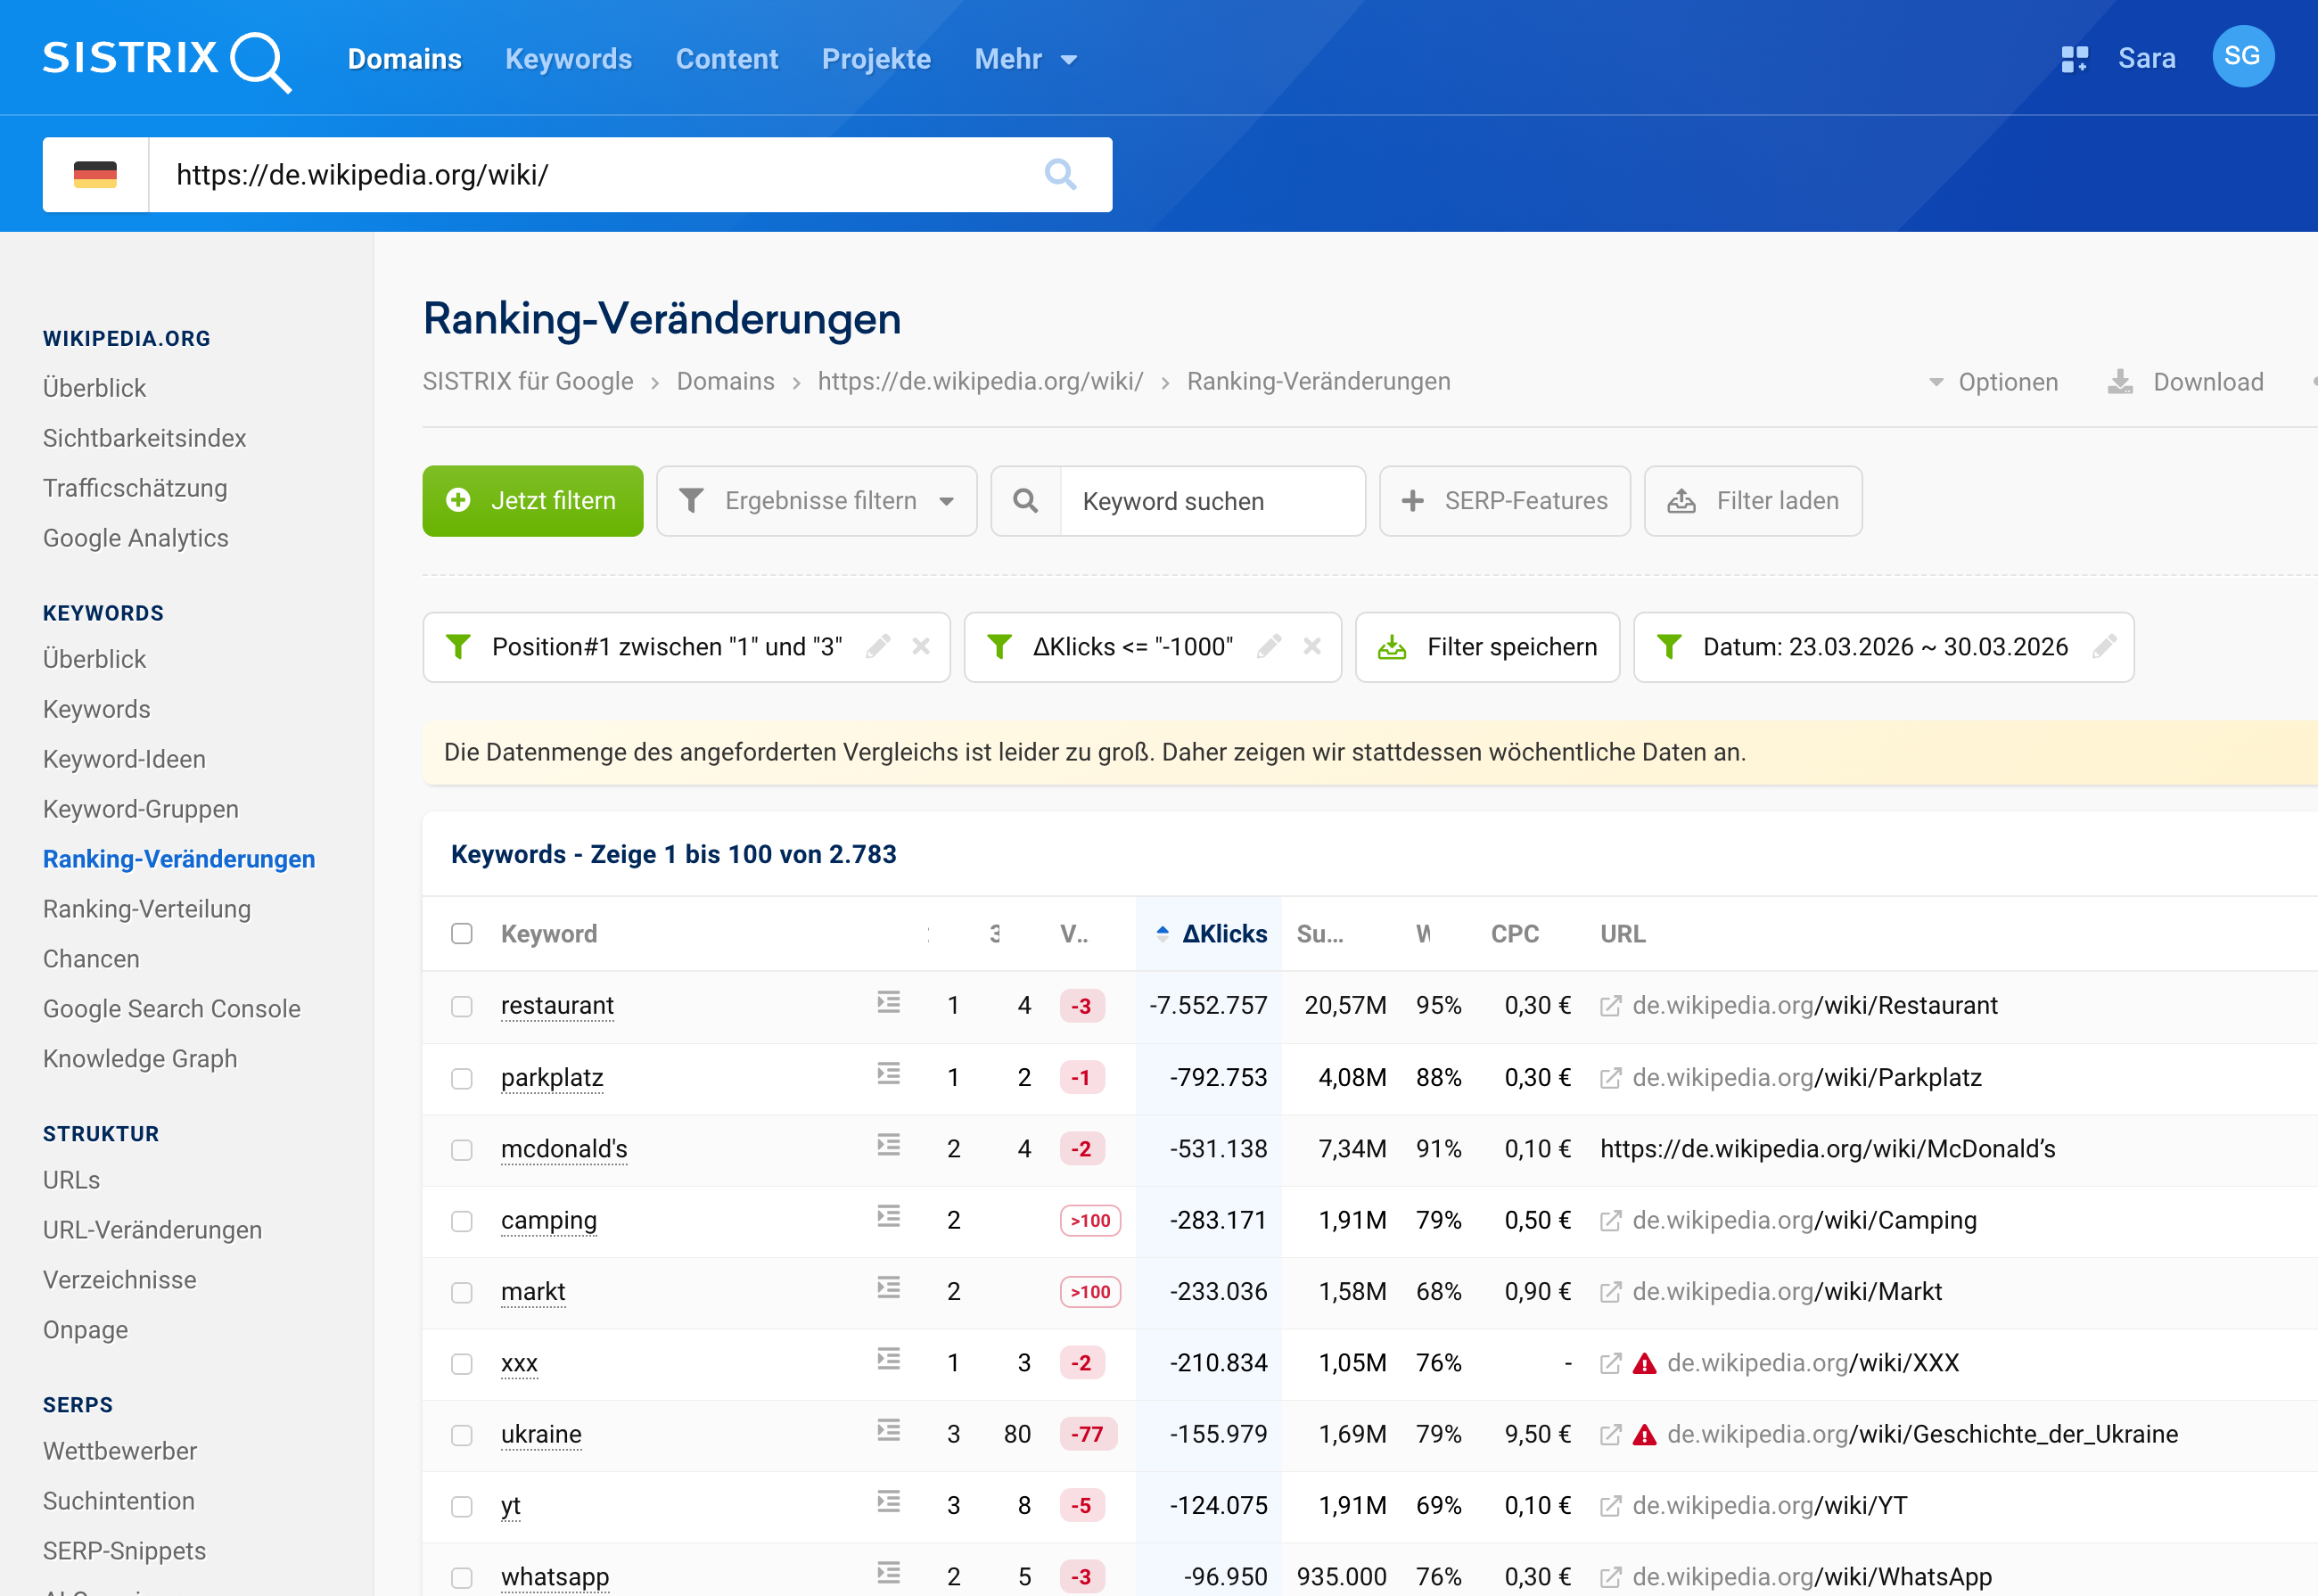Switch to the Keywords navigation item
The width and height of the screenshot is (2318, 1596).
pos(567,58)
